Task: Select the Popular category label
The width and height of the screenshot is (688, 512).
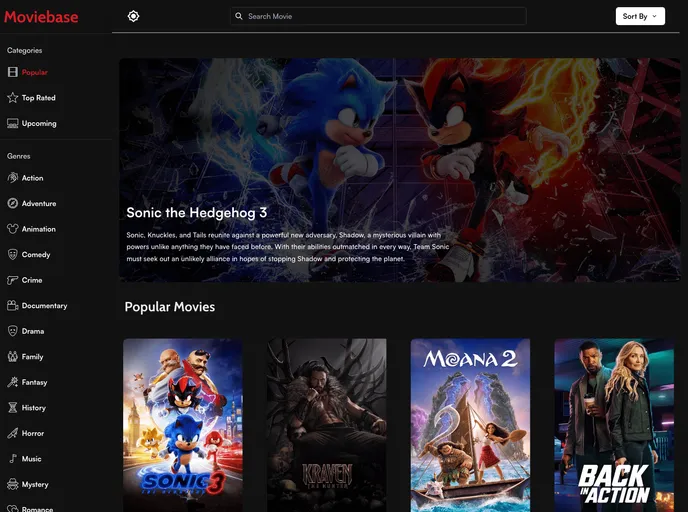Action: coord(35,72)
